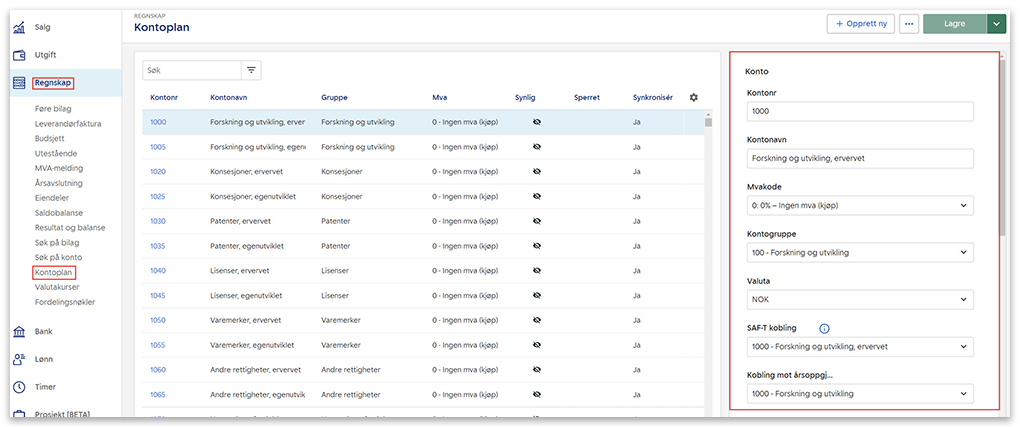This screenshot has height=427, width=1020.
Task: Open the Kontogruppe dropdown
Action: [x=859, y=252]
